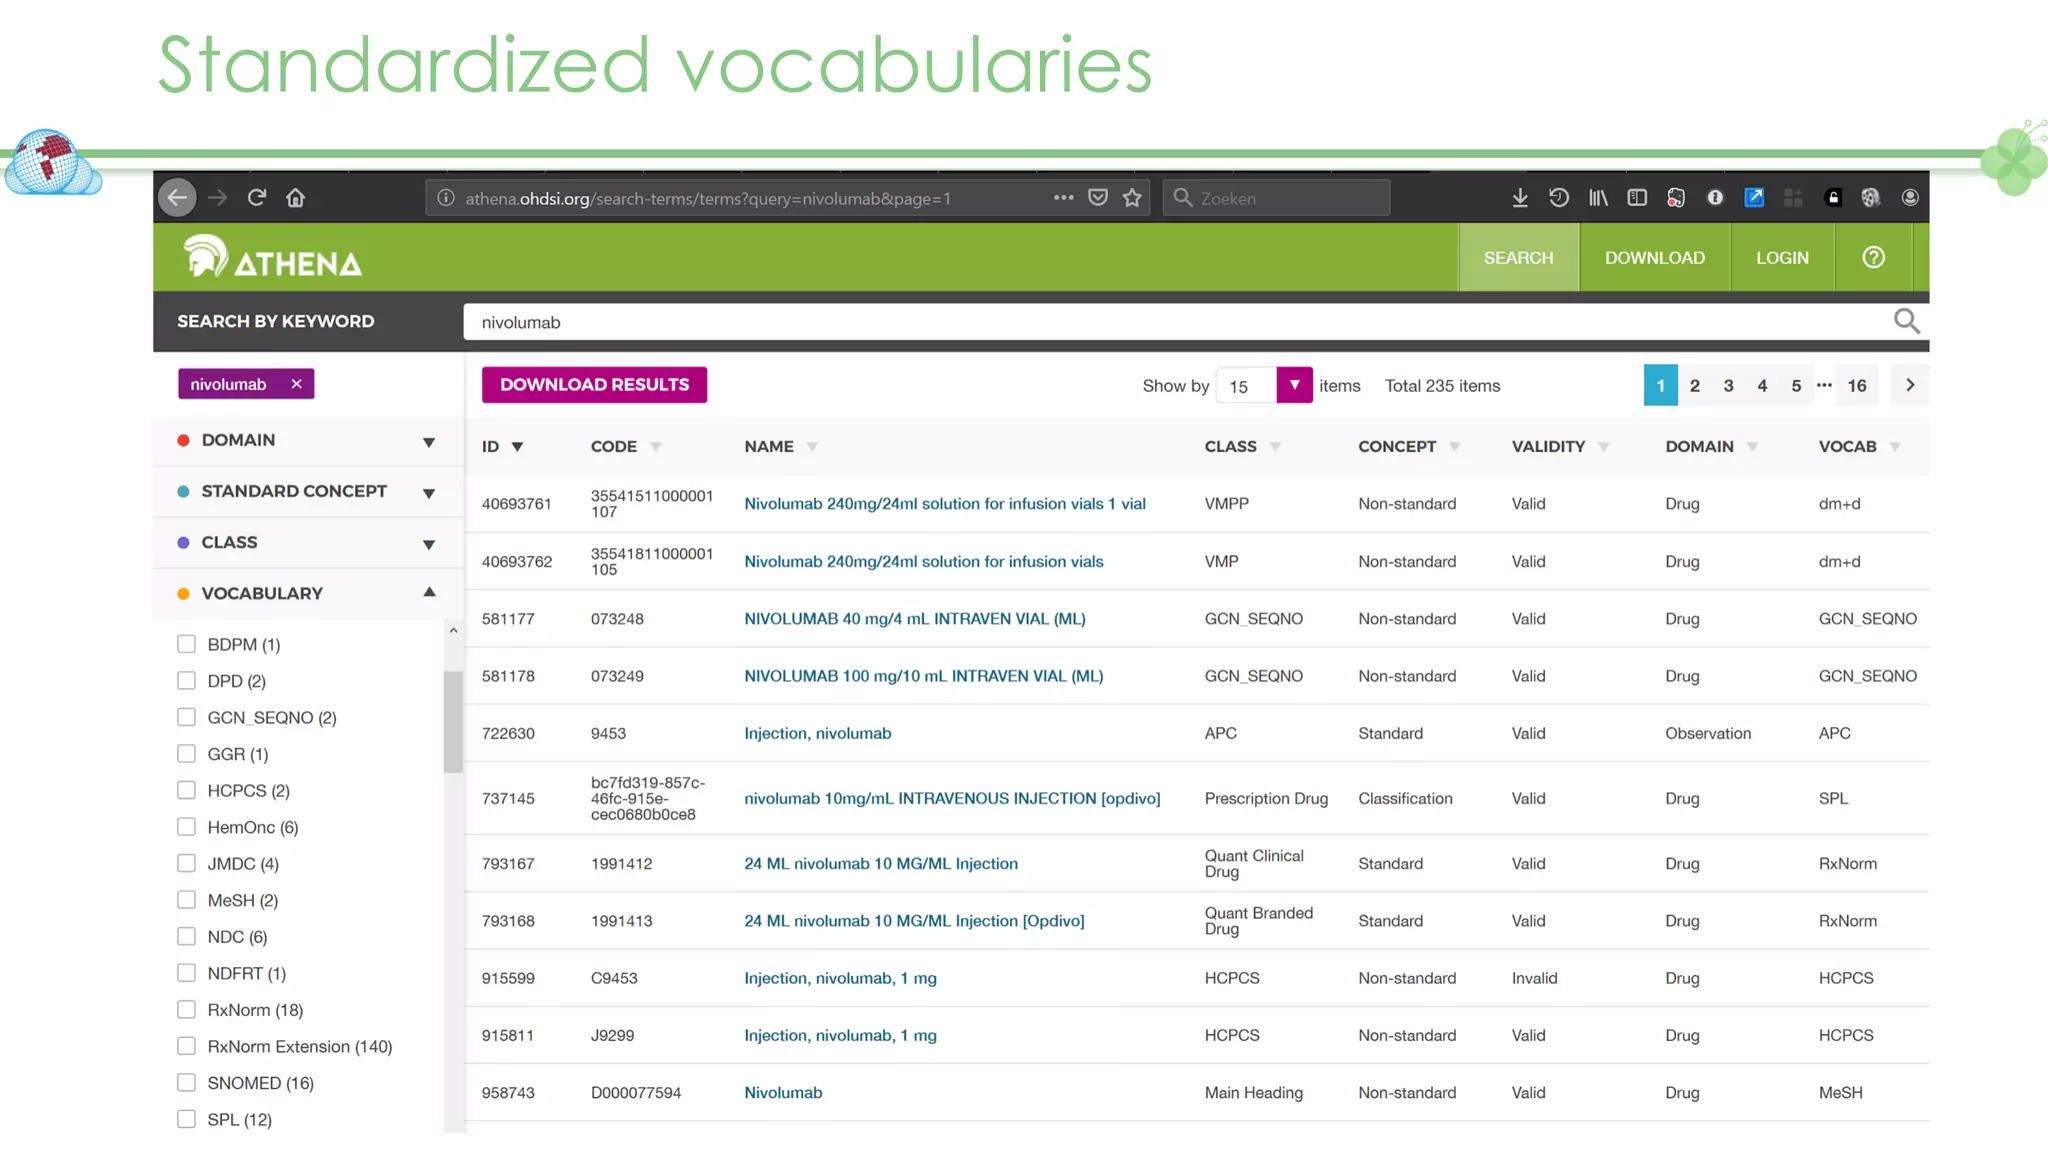Screen dimensions: 2048x1152
Task: Toggle the sidebar view icon in toolbar
Action: point(1637,197)
